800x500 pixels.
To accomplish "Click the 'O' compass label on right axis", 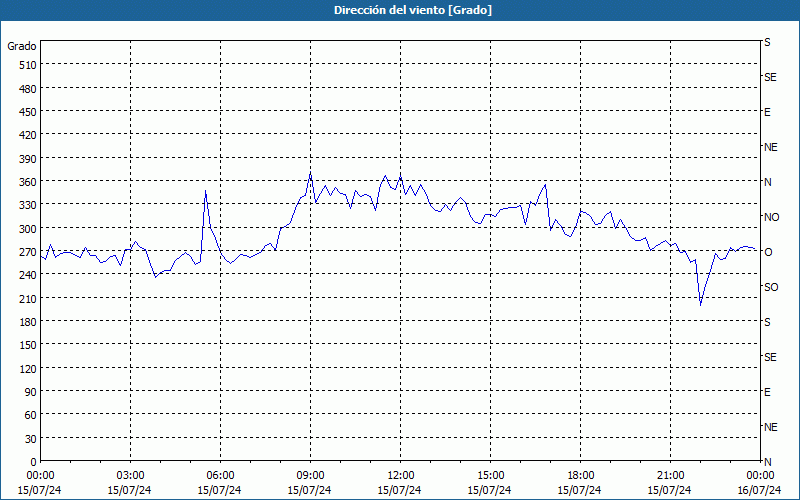I will [x=768, y=252].
